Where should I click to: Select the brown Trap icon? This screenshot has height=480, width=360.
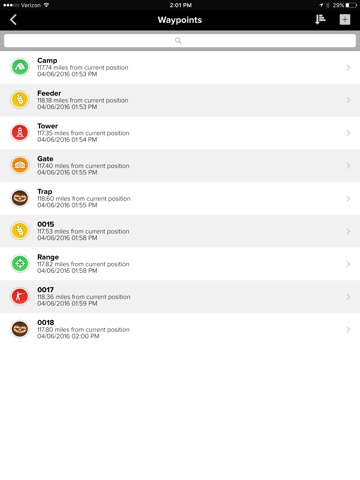[x=20, y=198]
